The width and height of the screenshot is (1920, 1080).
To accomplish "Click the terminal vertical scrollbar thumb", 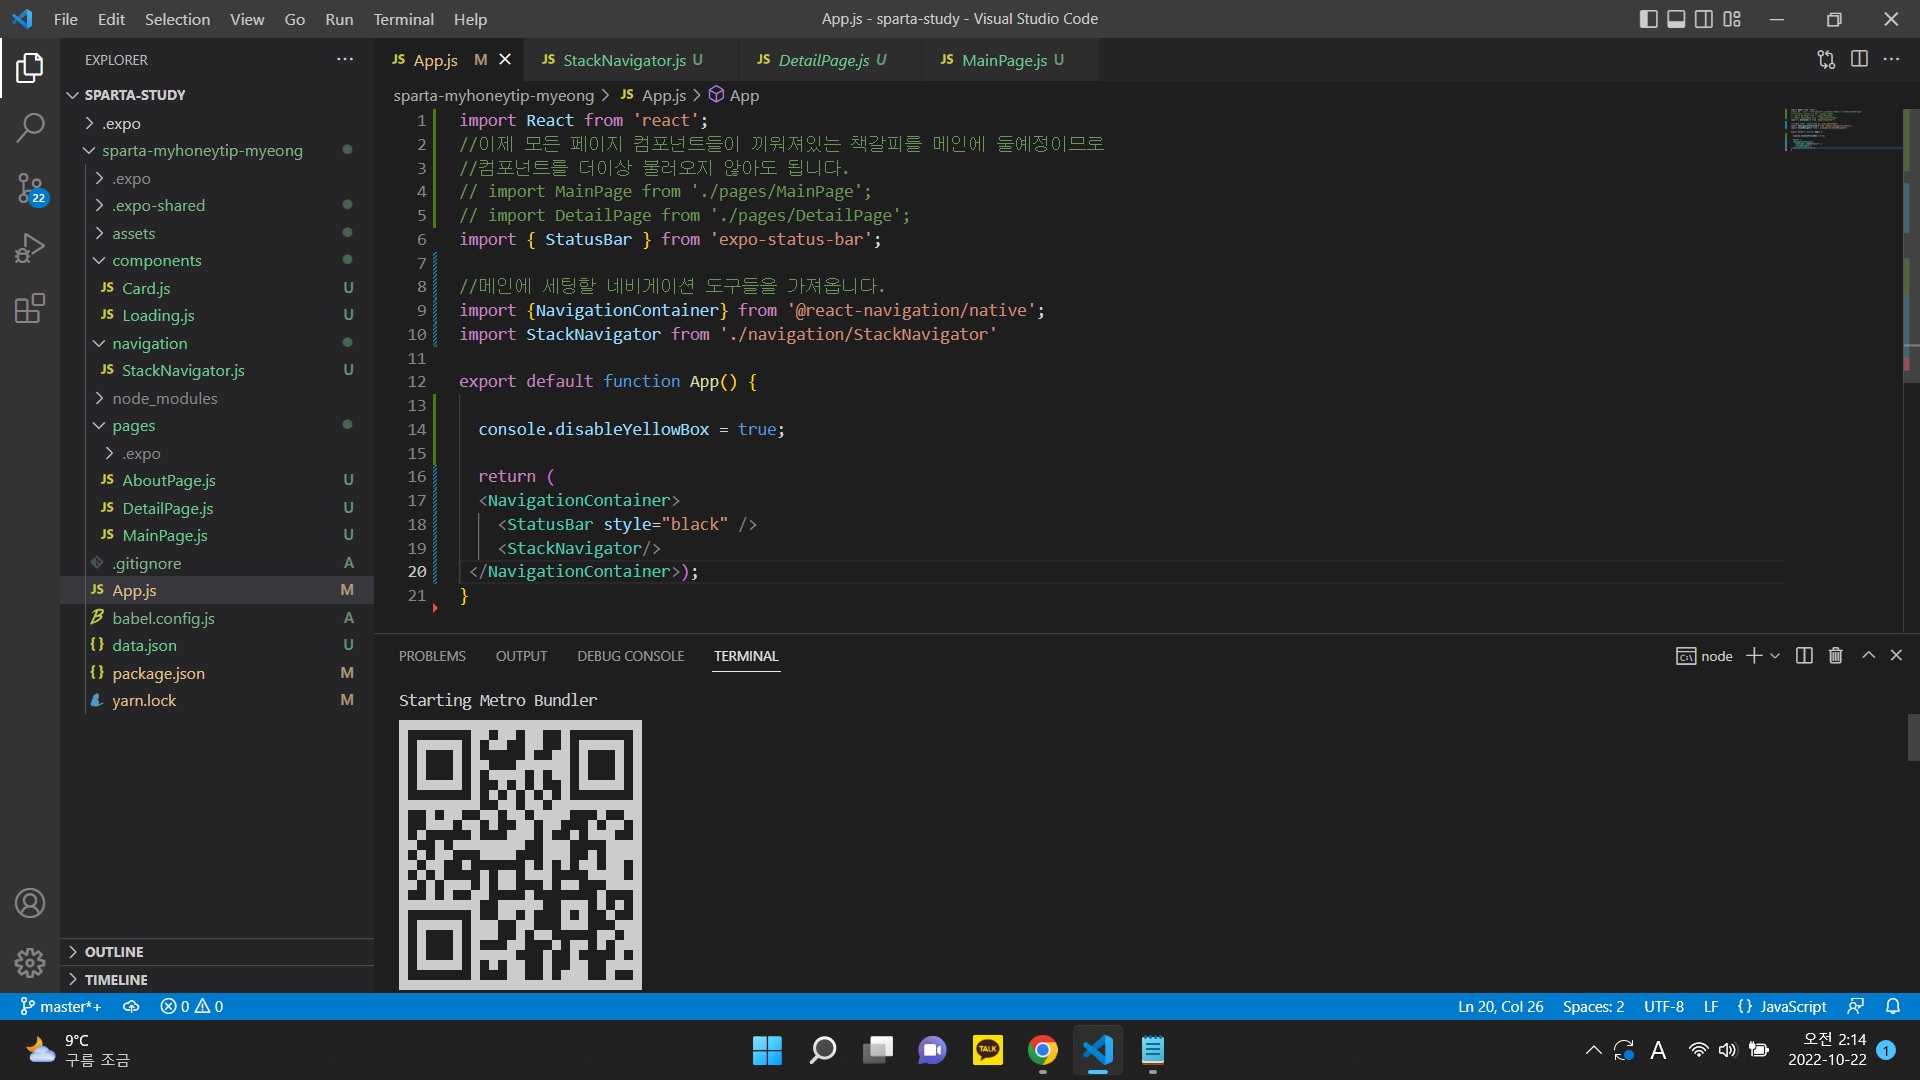I will click(x=1913, y=738).
